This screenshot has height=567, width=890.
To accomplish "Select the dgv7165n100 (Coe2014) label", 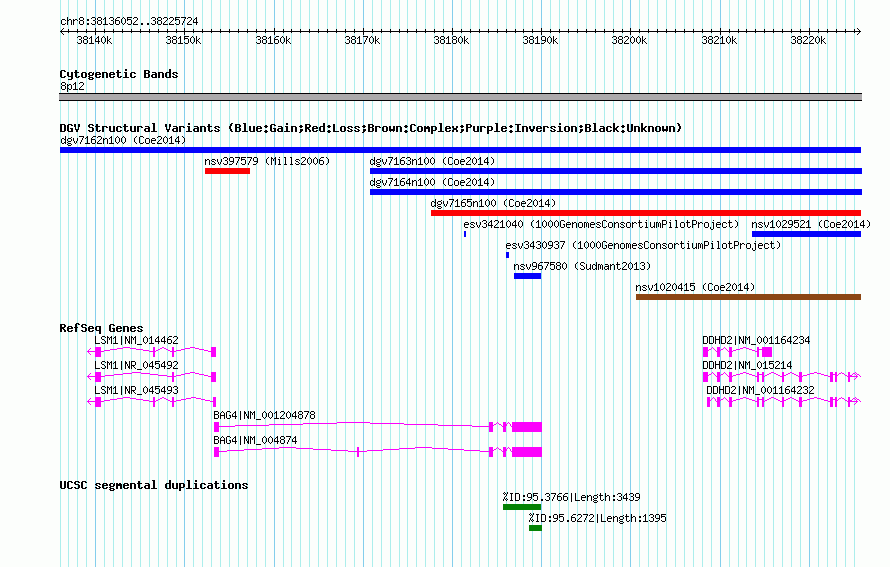I will click(493, 203).
